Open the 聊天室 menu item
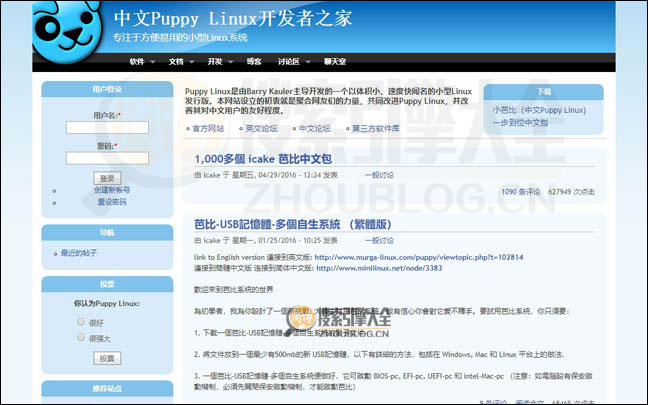The image size is (648, 405). pos(335,62)
